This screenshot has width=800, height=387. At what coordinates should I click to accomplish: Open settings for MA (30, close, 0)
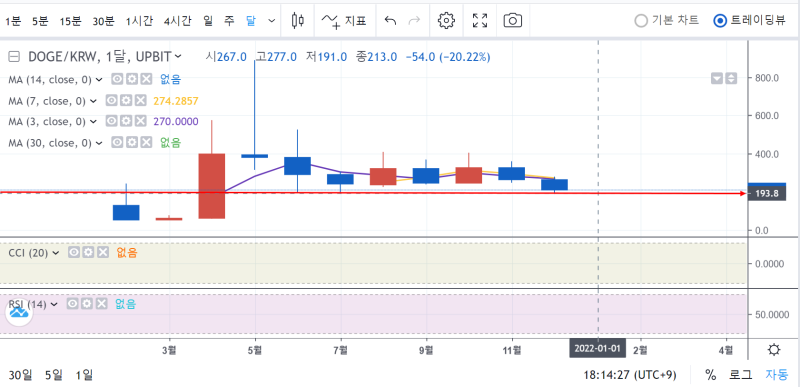[132, 142]
